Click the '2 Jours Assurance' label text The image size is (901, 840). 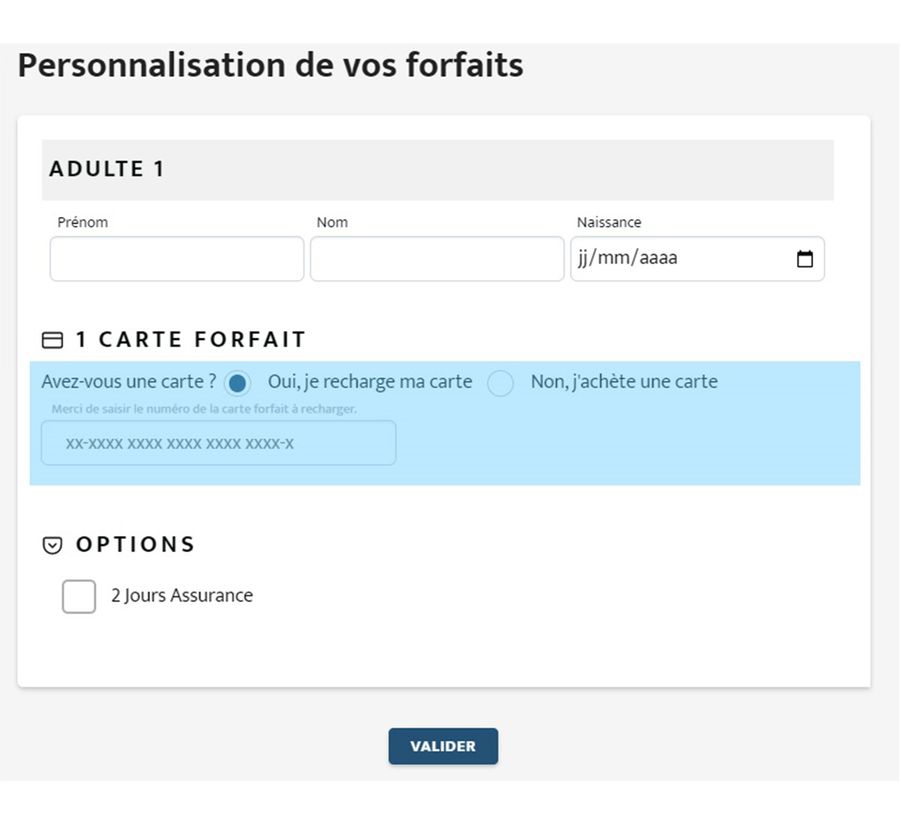(x=182, y=596)
